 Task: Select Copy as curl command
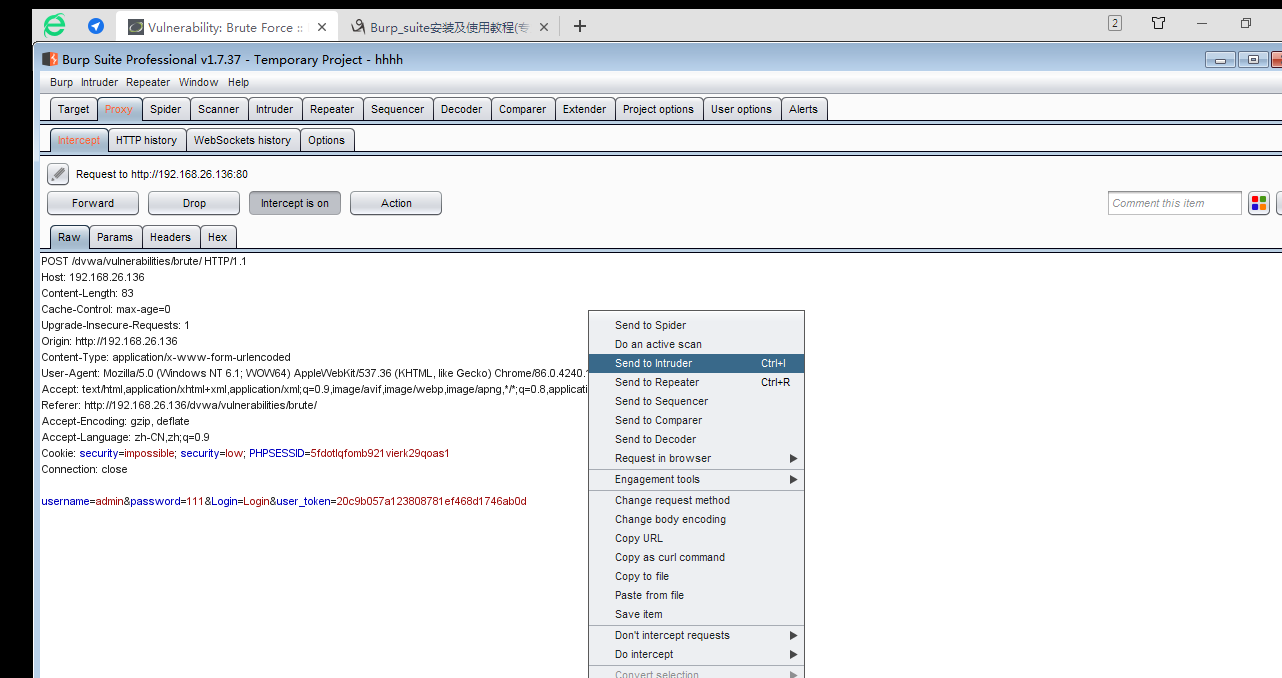(x=696, y=557)
